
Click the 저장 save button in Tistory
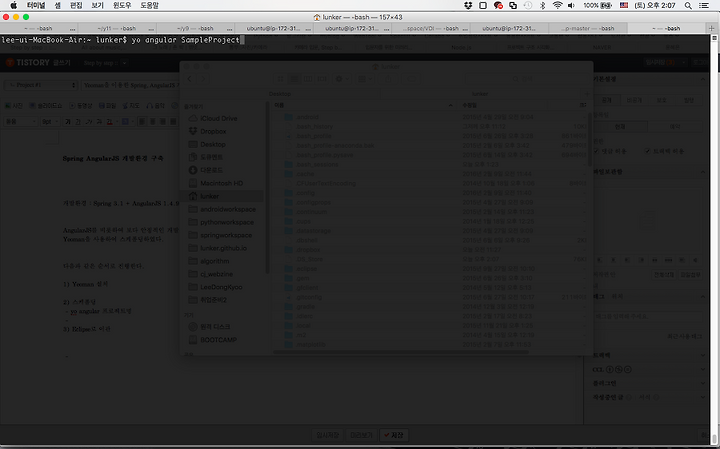394,435
